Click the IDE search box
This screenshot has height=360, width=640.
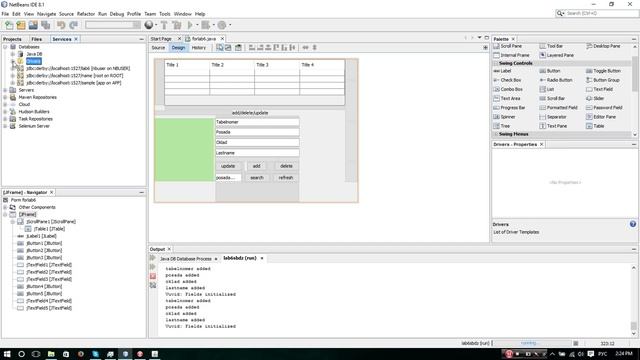coord(597,13)
